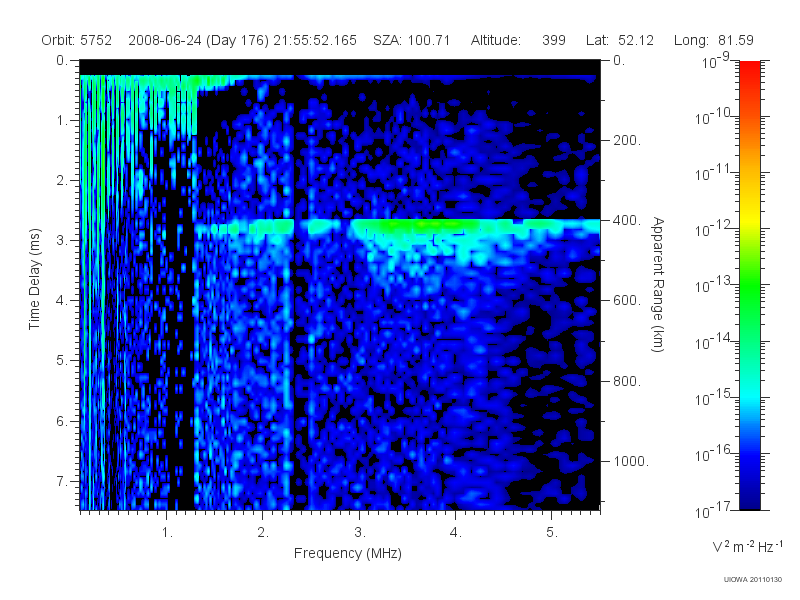This screenshot has width=800, height=600.
Task: Click frequency axis tick label '2.'
Action: tap(263, 533)
